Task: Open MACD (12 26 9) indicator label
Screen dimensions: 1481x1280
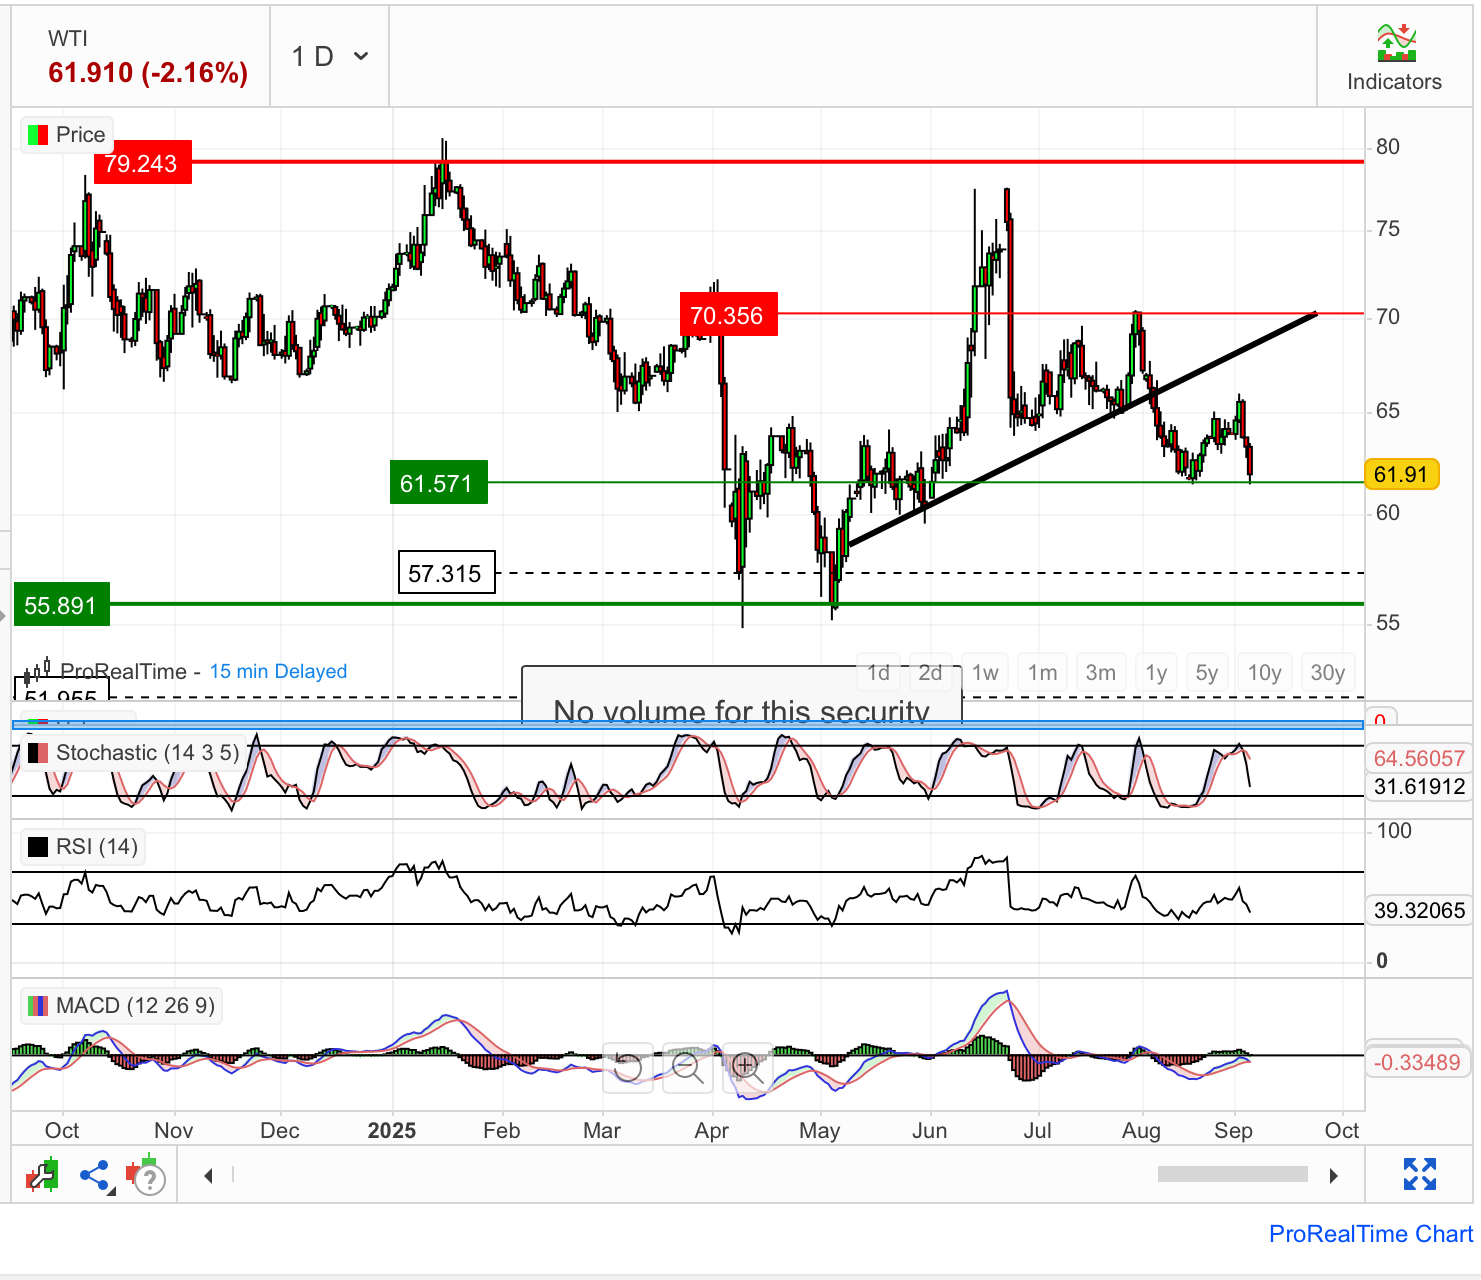Action: pos(122,1005)
